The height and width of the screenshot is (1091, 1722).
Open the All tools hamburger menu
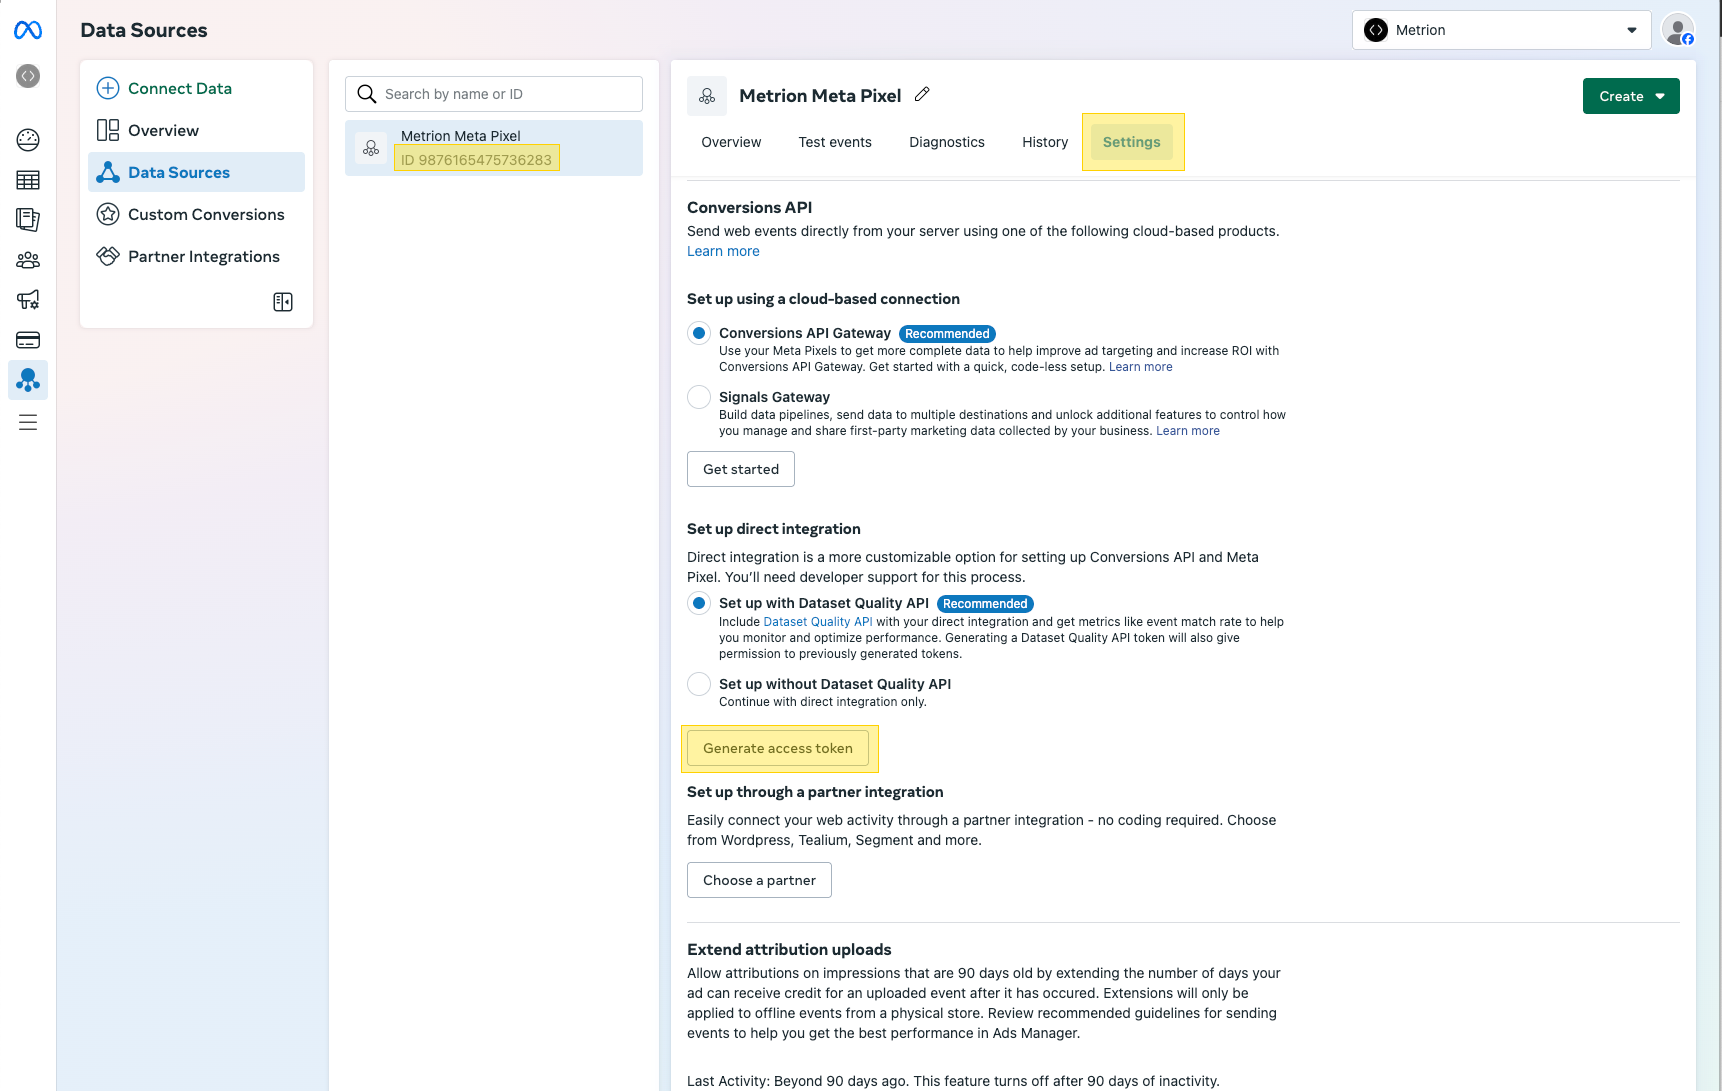28,422
